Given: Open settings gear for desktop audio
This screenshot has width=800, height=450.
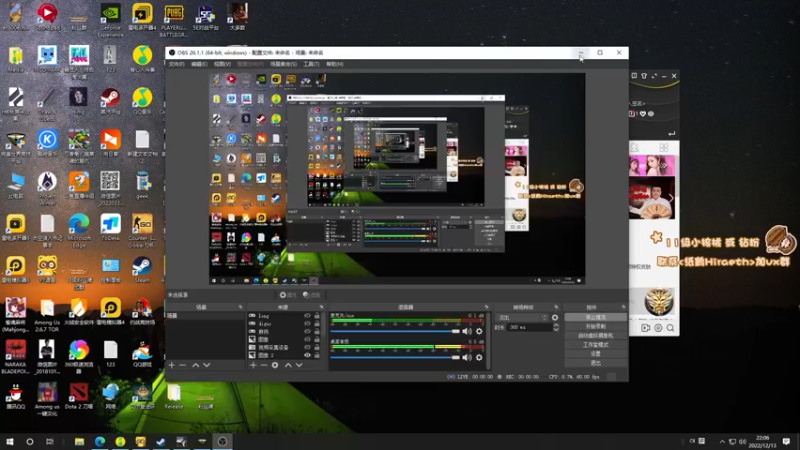Looking at the screenshot, I should click(479, 358).
